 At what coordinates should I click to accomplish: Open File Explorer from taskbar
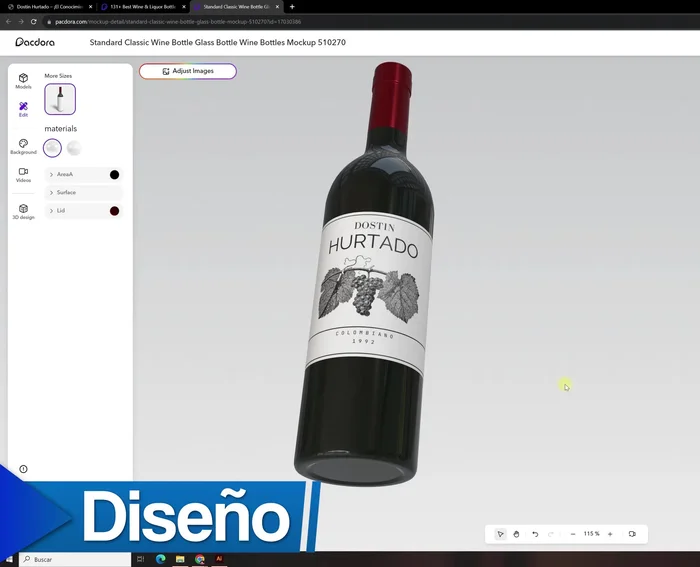(x=180, y=559)
